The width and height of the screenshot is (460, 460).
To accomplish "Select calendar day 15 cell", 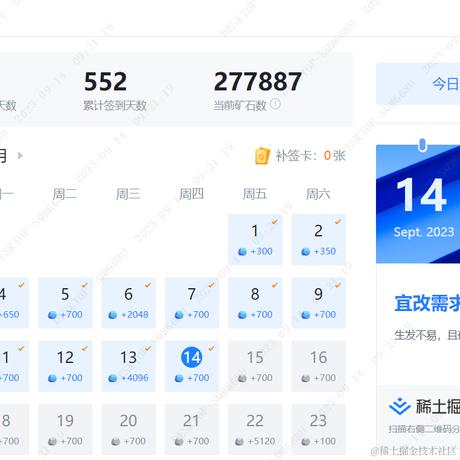I will coord(255,366).
